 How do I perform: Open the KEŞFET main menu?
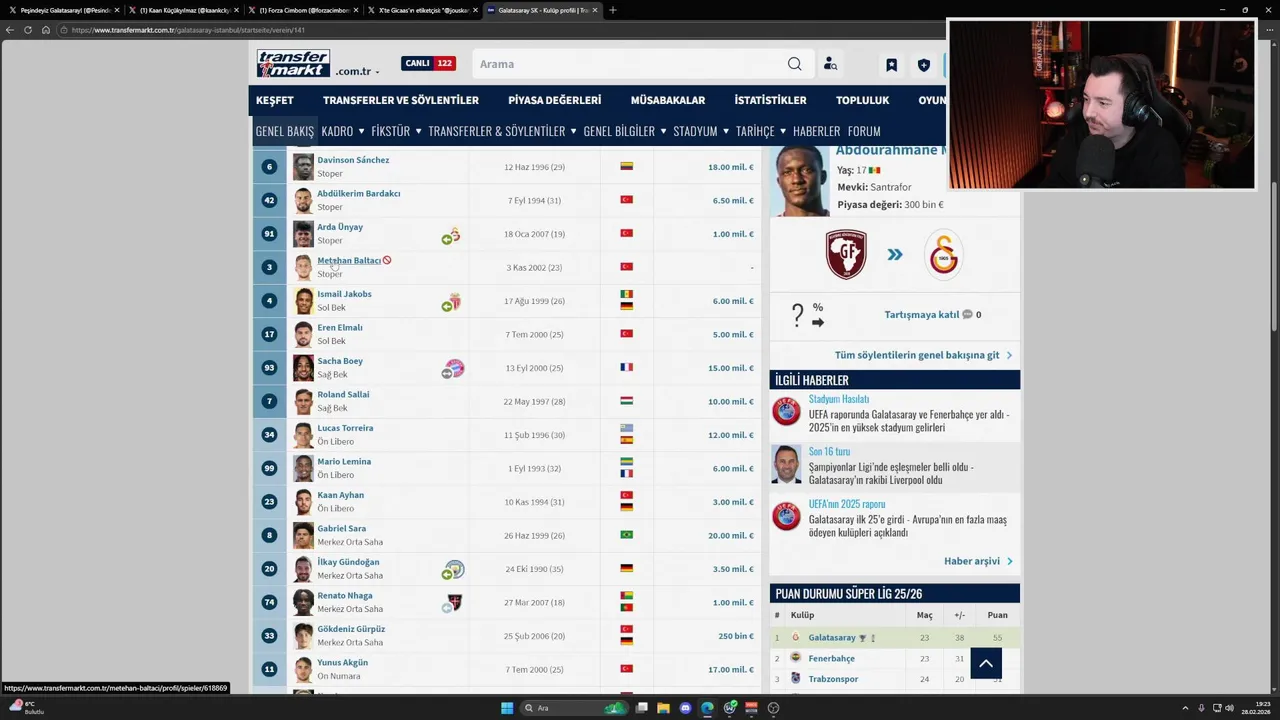click(275, 100)
